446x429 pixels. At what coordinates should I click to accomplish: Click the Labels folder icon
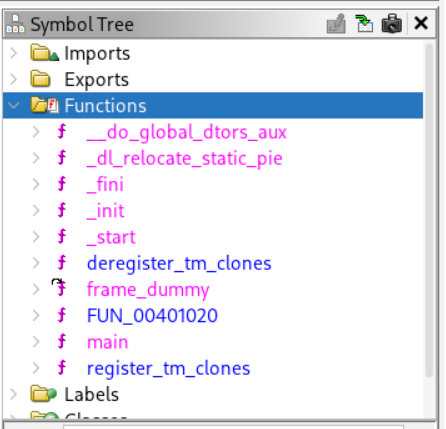pyautogui.click(x=43, y=394)
